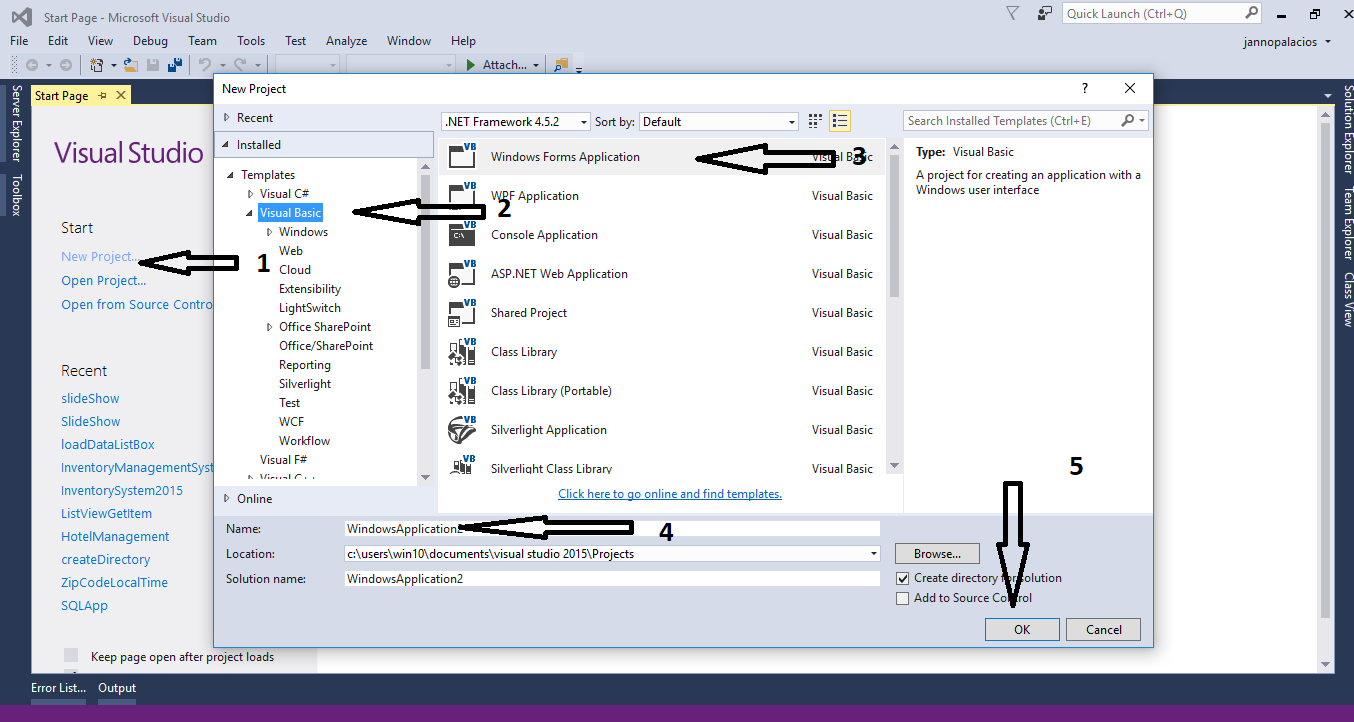Click inside the Solution name field
1354x722 pixels.
[612, 578]
